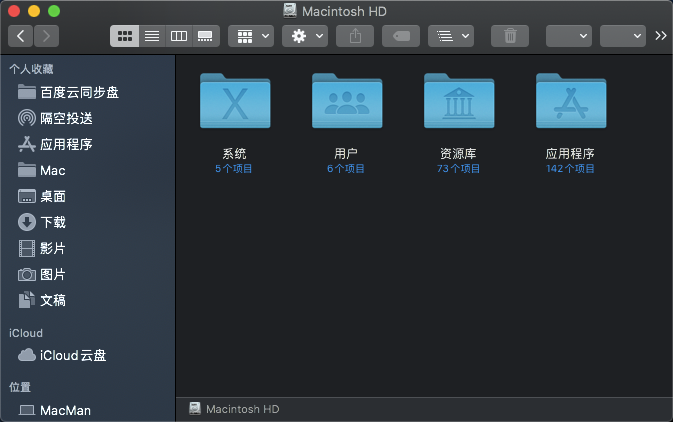Click the 个人收藏 sidebar section header
Viewport: 673px width, 422px height.
click(31, 69)
